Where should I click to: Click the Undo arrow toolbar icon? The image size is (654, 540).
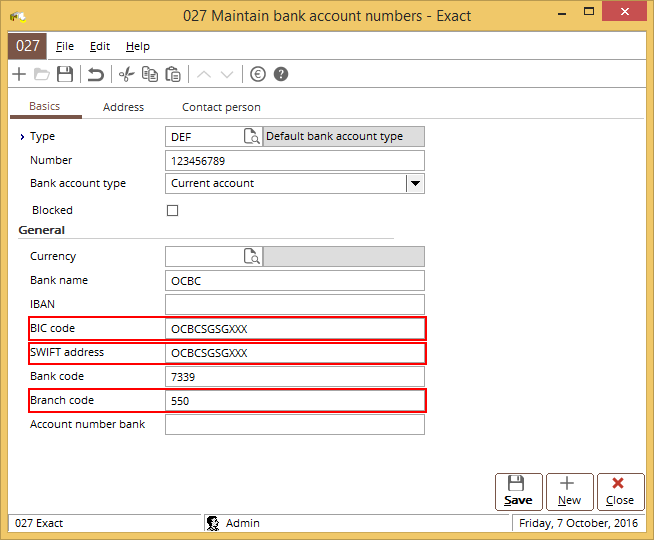click(96, 74)
